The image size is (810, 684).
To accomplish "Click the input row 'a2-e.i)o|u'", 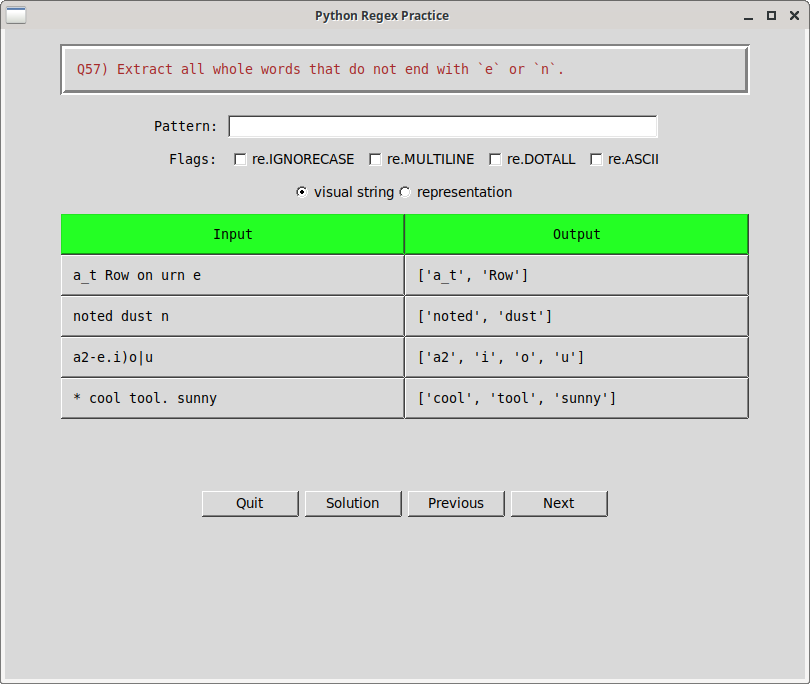I will coord(232,356).
